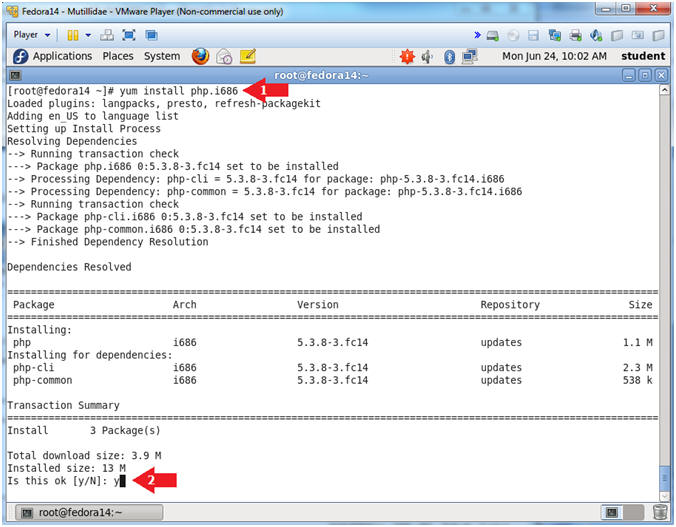Viewport: 676px width, 527px height.
Task: Click the 'Dependencies Resolved' line
Action: pos(69,267)
